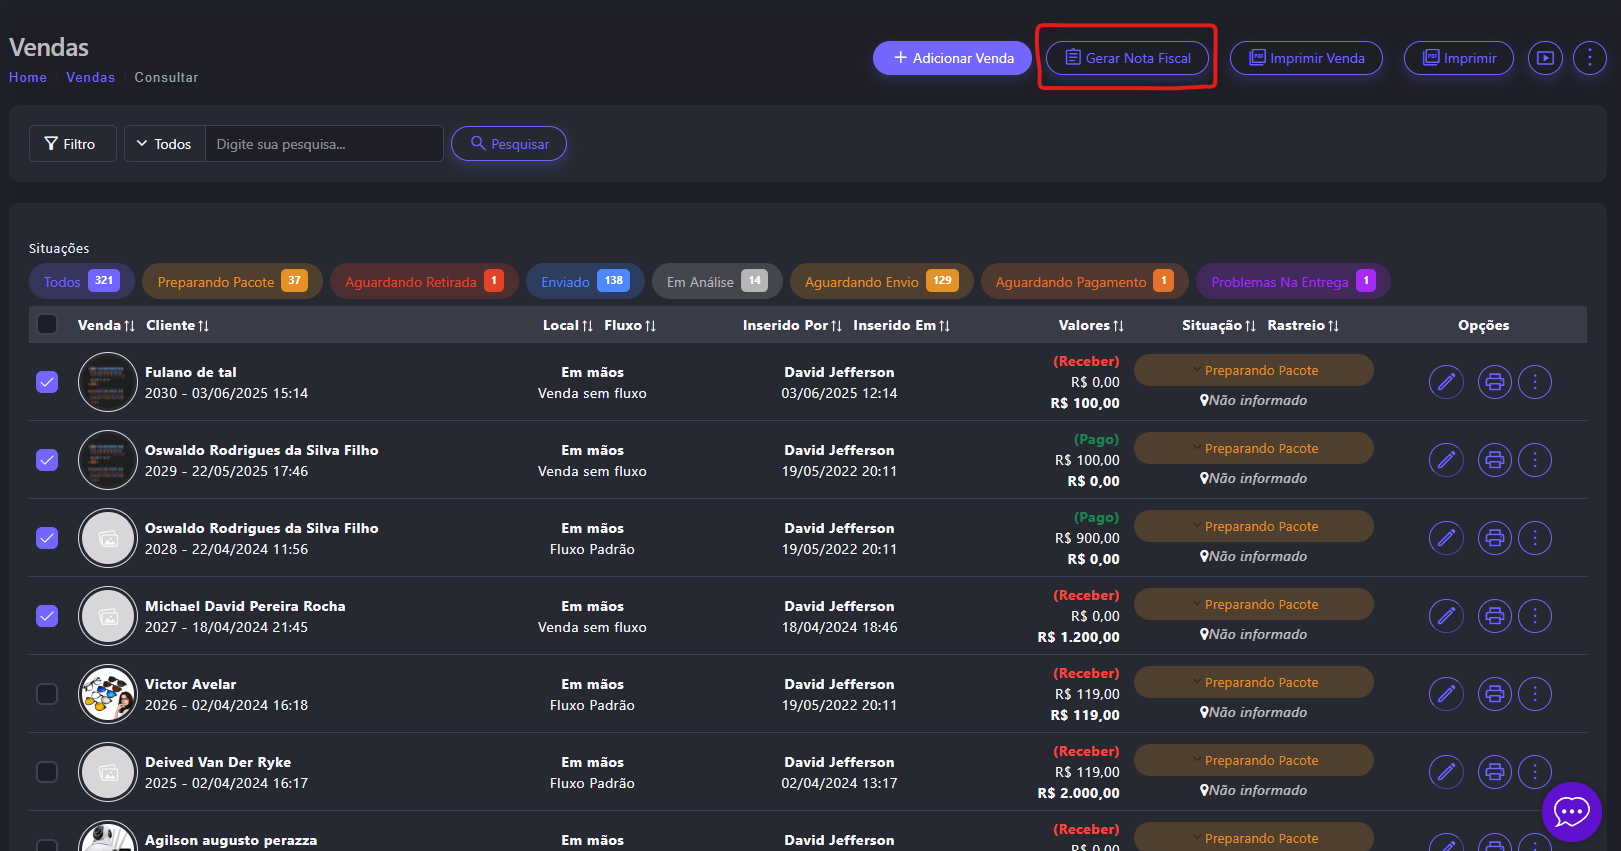Open the support chat bubble

coord(1571,811)
